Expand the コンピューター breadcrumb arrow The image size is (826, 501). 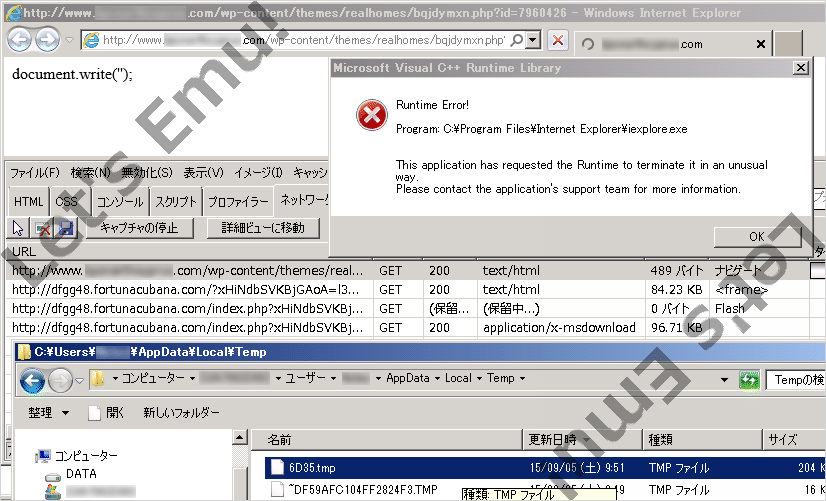(x=192, y=378)
